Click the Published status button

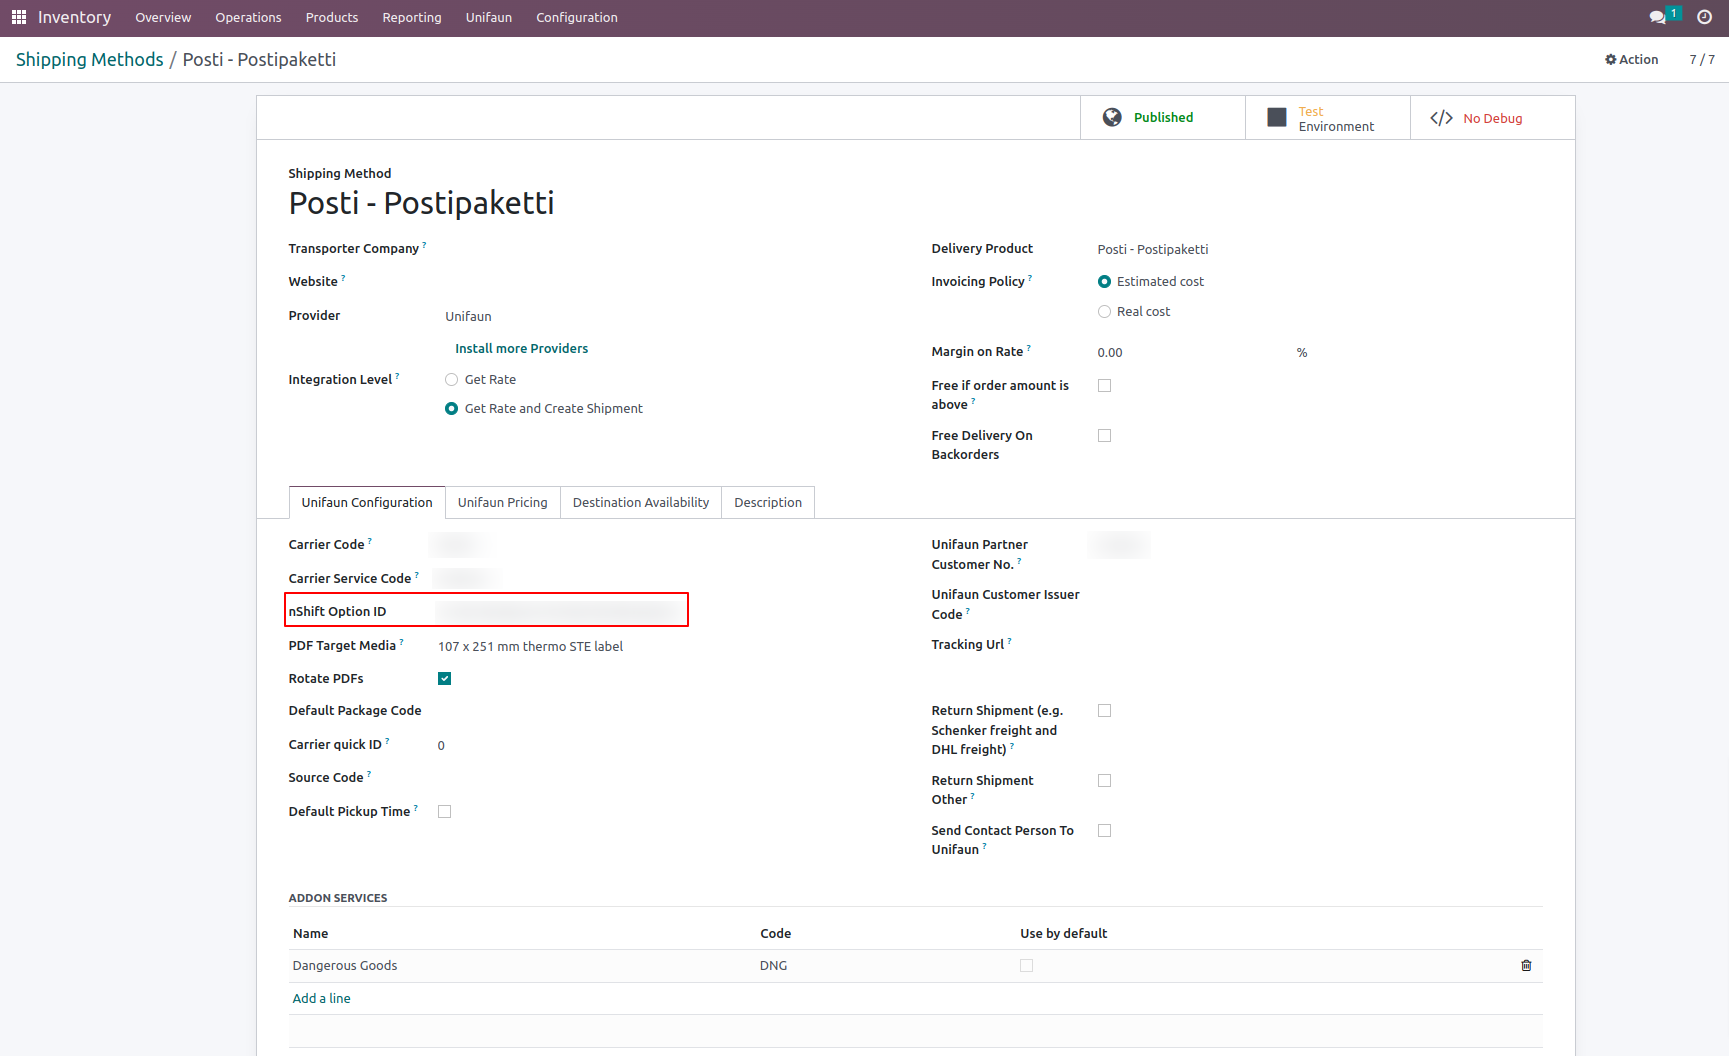pyautogui.click(x=1163, y=118)
